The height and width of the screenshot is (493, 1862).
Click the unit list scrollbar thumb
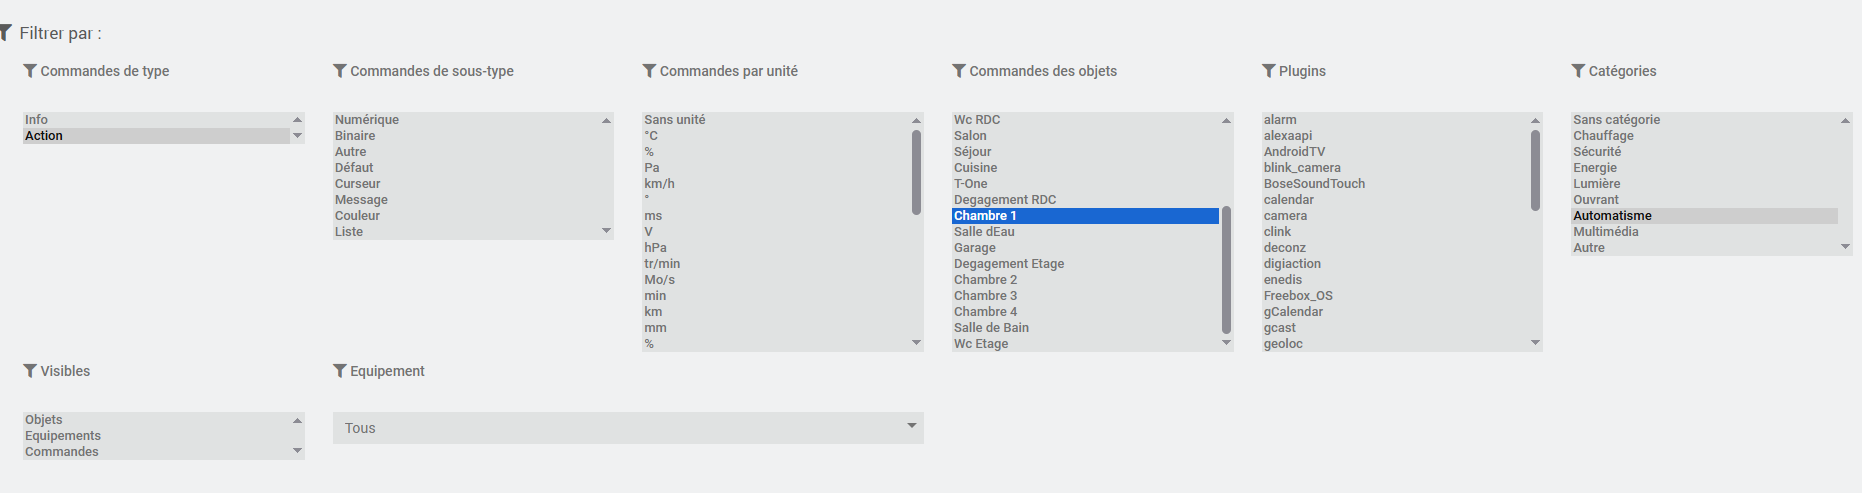[916, 172]
